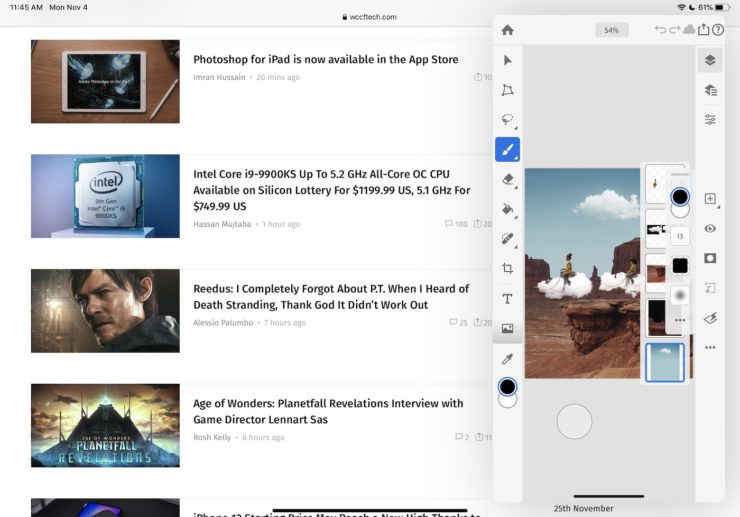This screenshot has height=517, width=740.
Task: Select the Move tool arrow
Action: (x=507, y=60)
